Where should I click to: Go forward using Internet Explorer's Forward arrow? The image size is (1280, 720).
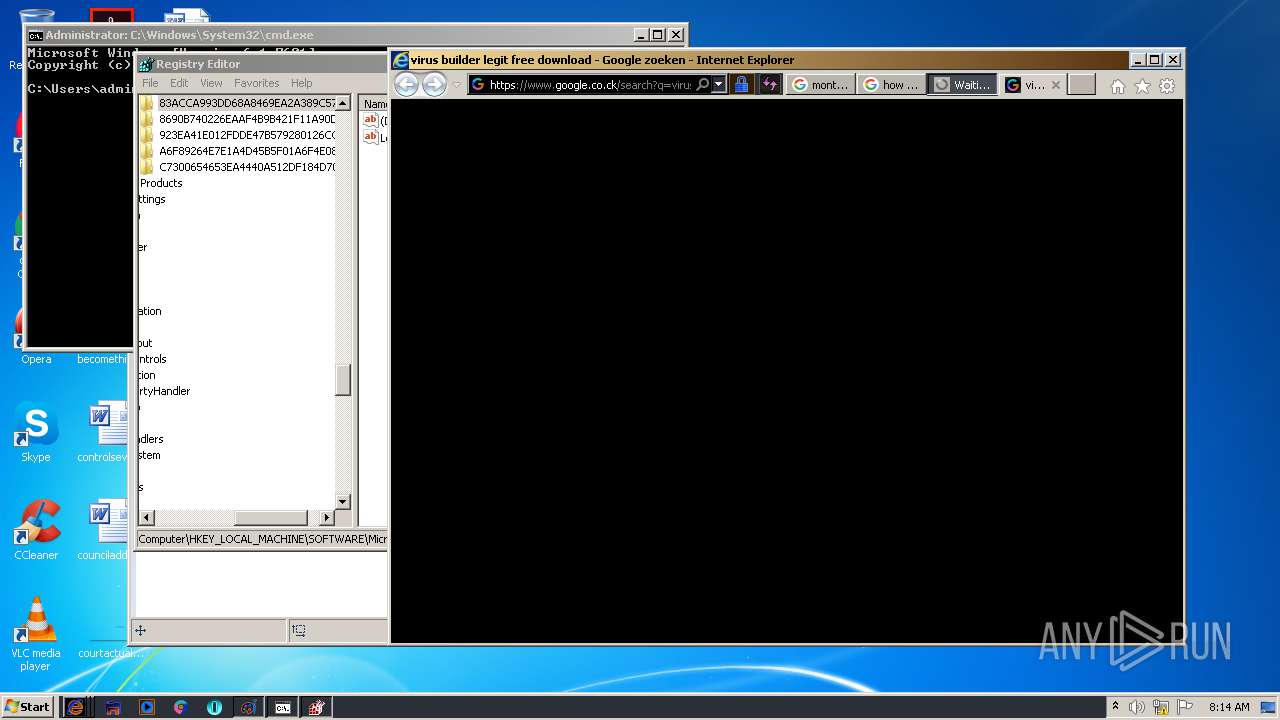pos(434,85)
